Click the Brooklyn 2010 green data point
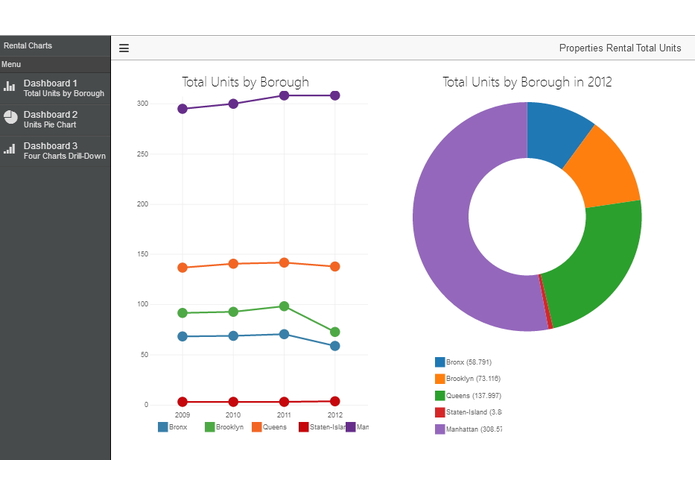The height and width of the screenshot is (494, 695). 233,312
